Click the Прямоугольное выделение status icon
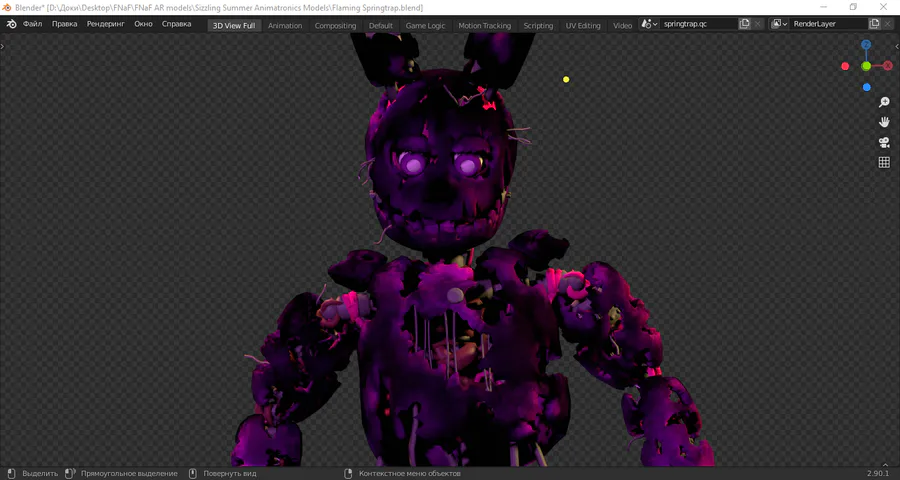This screenshot has height=480, width=900. pyautogui.click(x=70, y=473)
